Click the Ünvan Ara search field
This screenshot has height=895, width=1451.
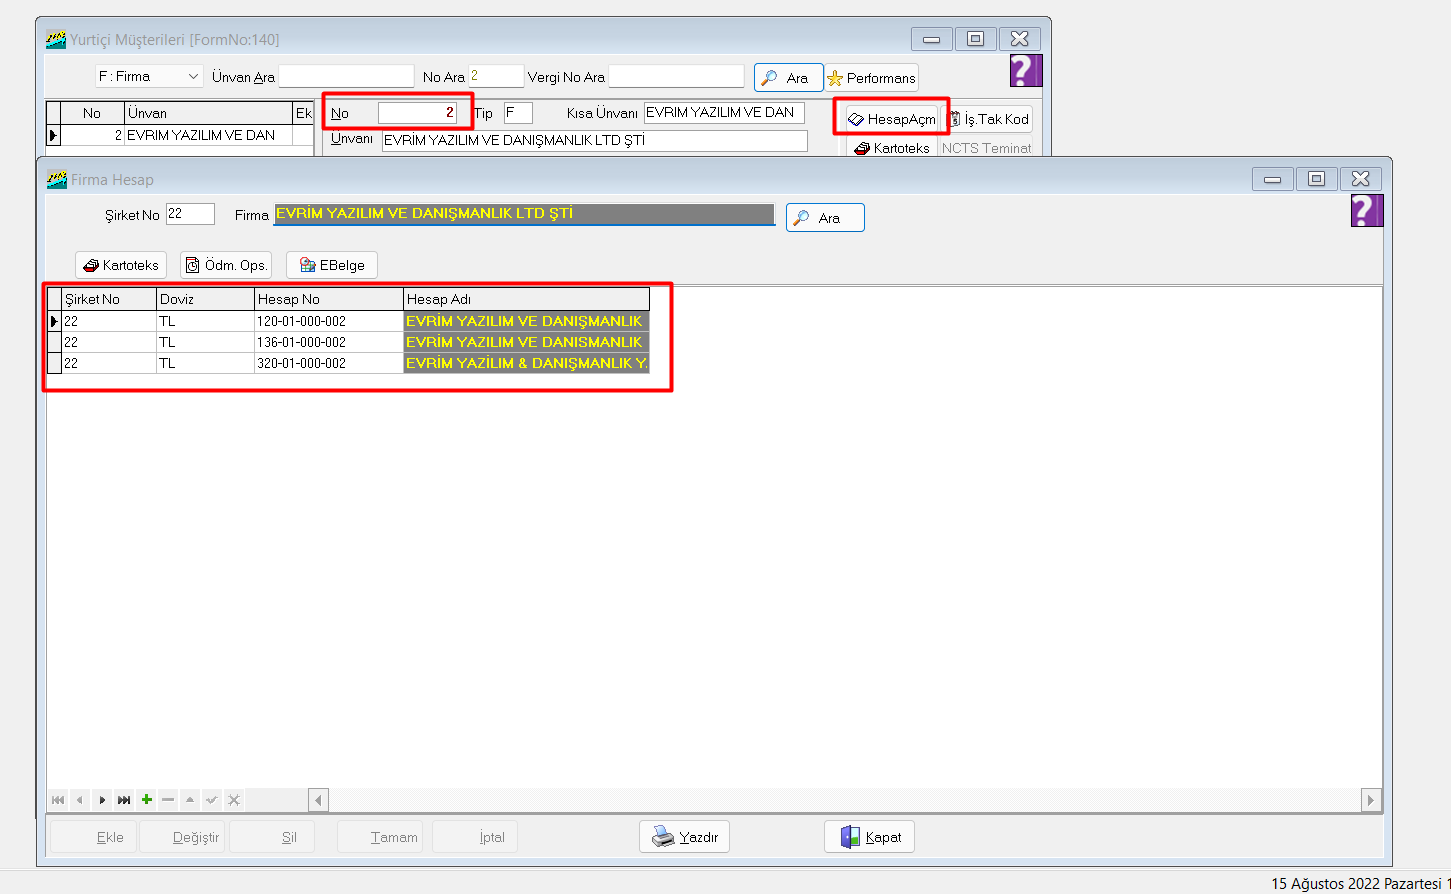(x=346, y=77)
